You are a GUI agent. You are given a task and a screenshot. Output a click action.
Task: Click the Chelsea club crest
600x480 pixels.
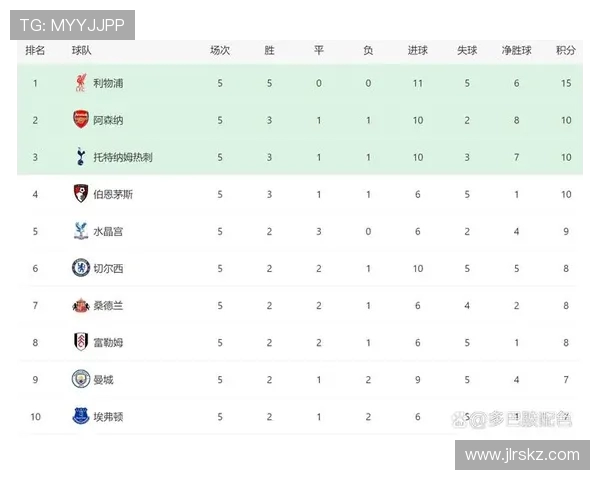point(80,268)
